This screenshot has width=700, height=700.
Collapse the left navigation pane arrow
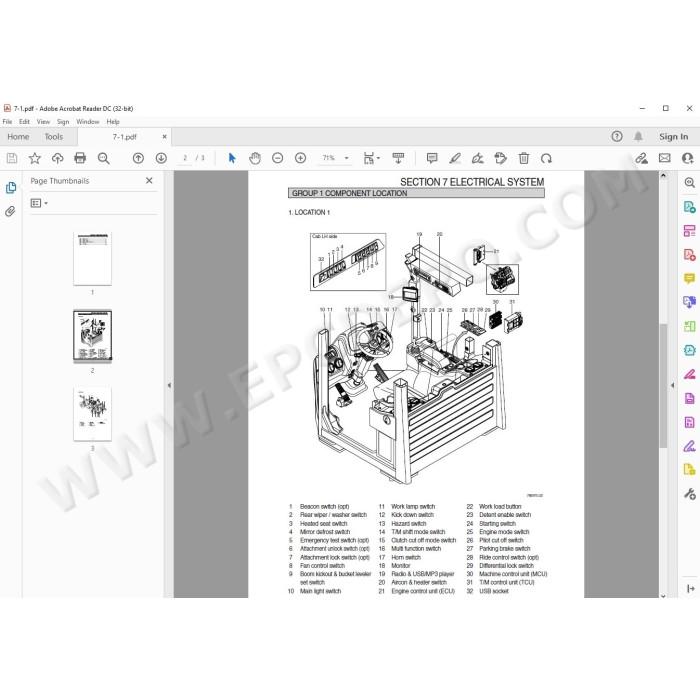tap(169, 385)
